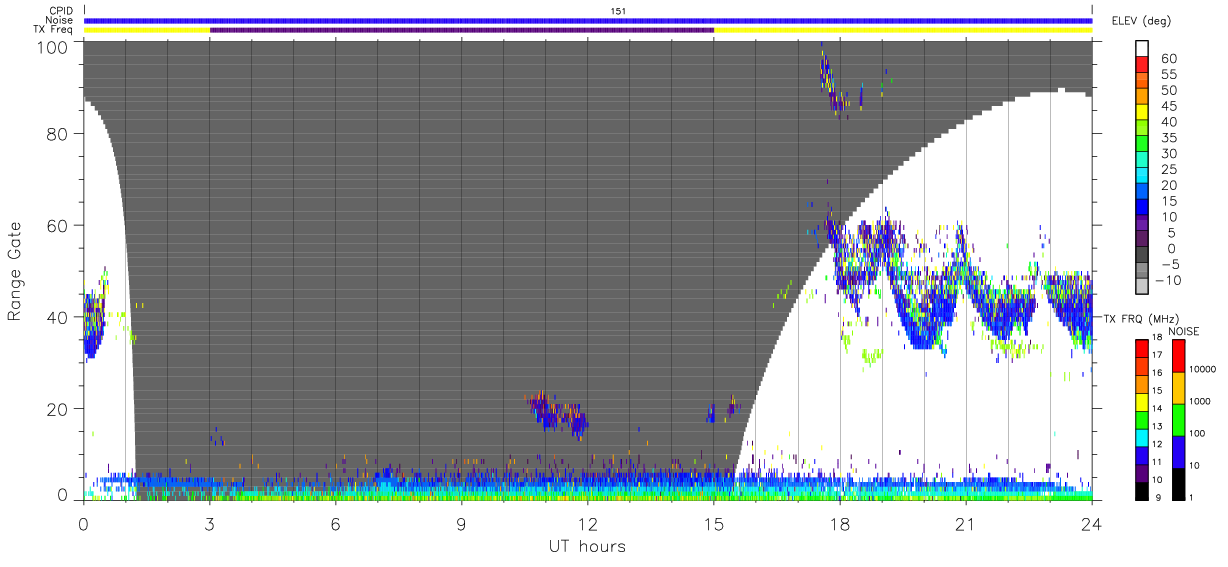The width and height of the screenshot is (1228, 567).
Task: Click the noise legend value 1000
Action: pyautogui.click(x=1201, y=402)
